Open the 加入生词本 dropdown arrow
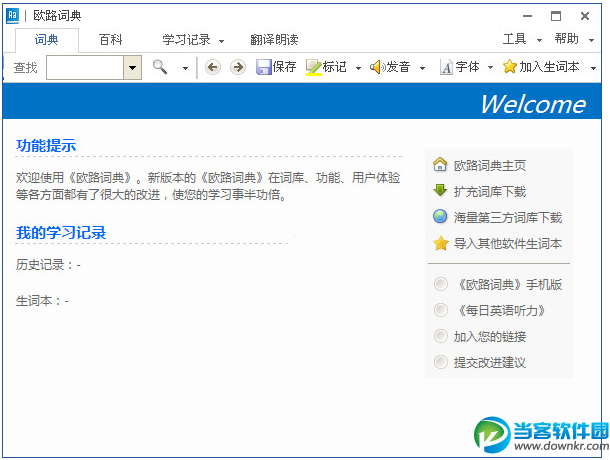The height and width of the screenshot is (460, 610). pos(593,68)
